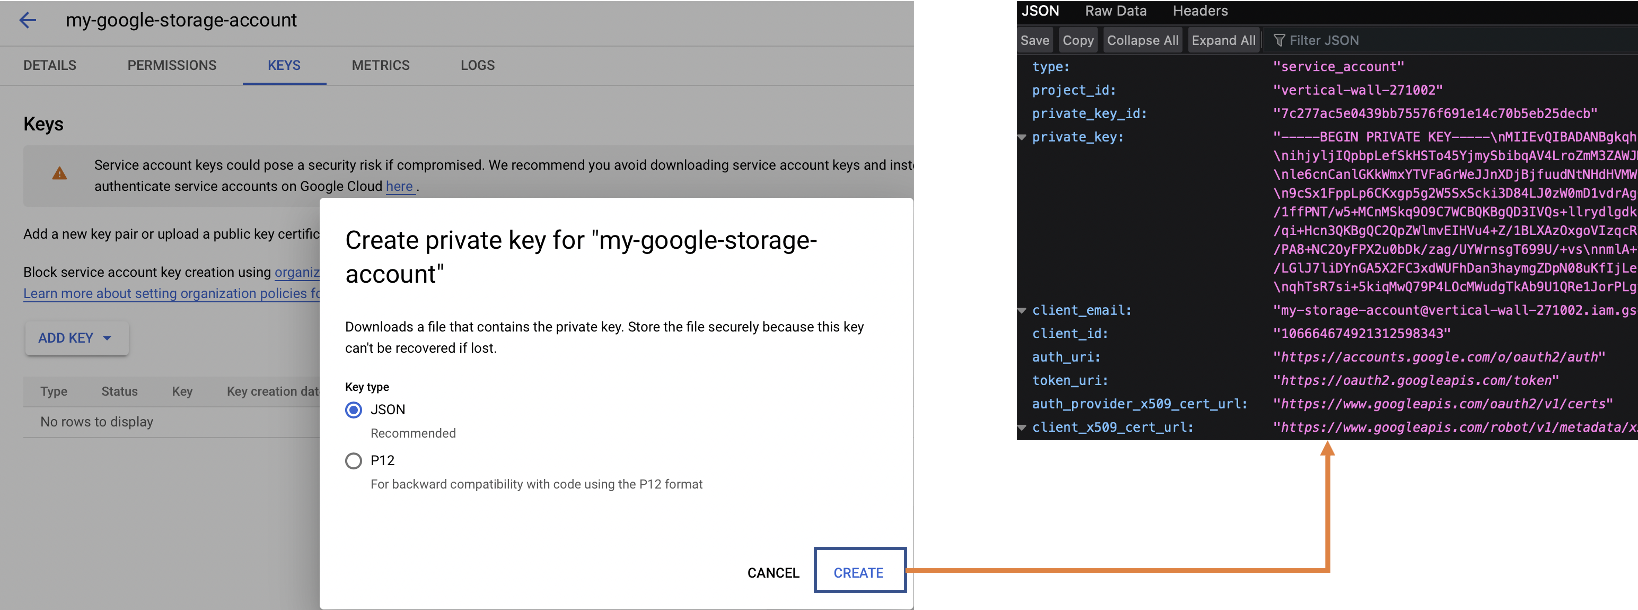
Task: Open the ADD KEY dropdown
Action: (x=76, y=338)
